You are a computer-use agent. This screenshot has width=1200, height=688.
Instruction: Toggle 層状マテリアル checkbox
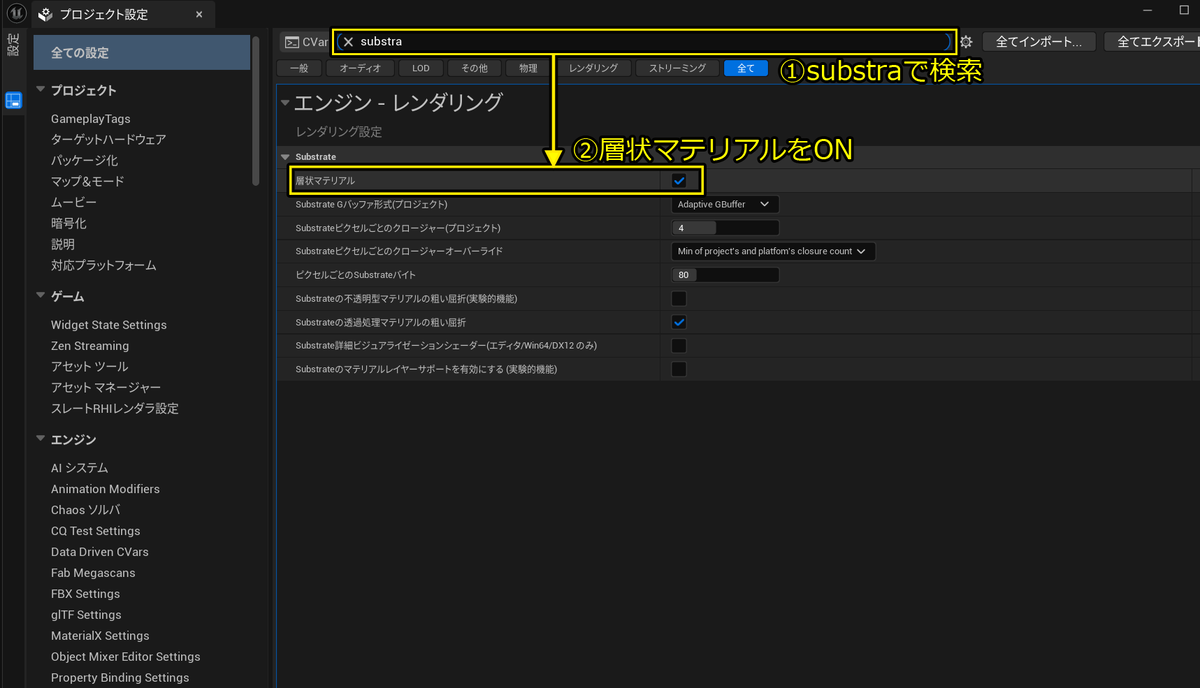pos(679,181)
